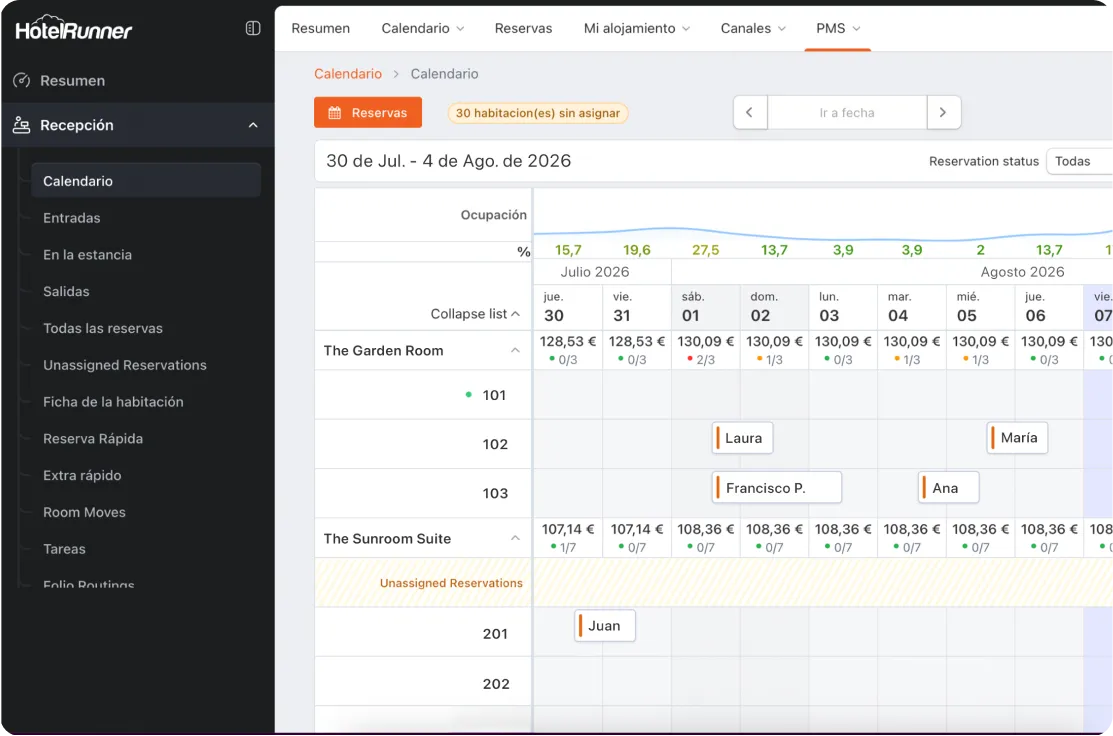Open Unassigned Reservations in sidebar
1113x736 pixels.
click(125, 365)
